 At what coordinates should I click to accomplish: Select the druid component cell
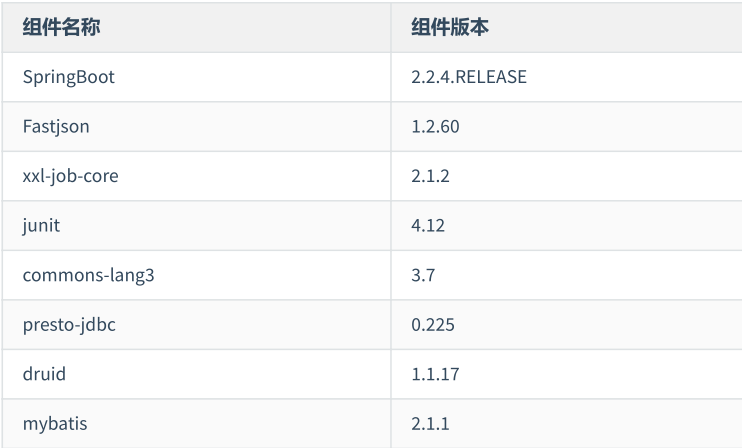click(x=44, y=374)
